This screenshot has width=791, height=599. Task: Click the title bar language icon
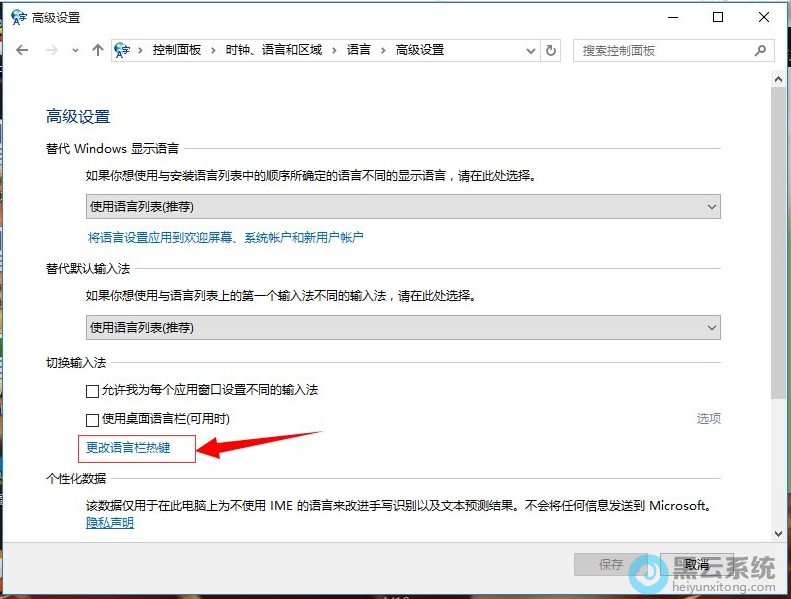19,17
